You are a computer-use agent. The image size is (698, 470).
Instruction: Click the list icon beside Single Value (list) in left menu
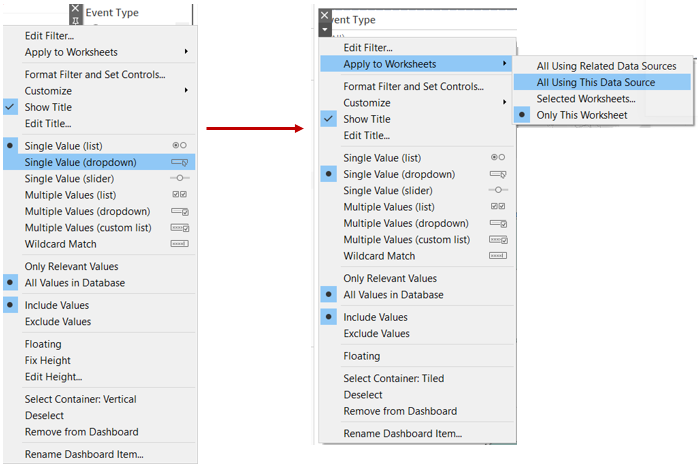point(180,146)
